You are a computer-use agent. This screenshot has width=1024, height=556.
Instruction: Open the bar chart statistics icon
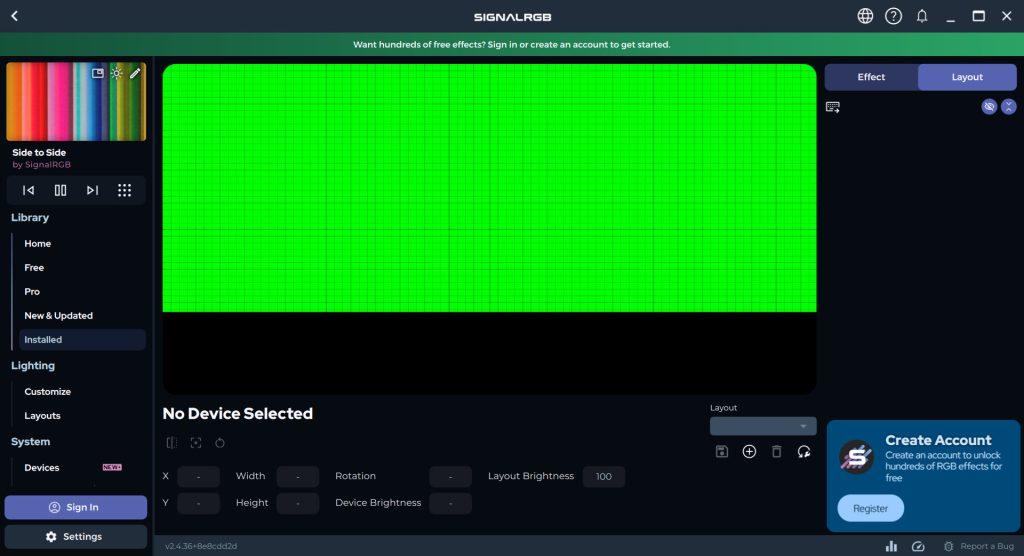click(x=891, y=546)
